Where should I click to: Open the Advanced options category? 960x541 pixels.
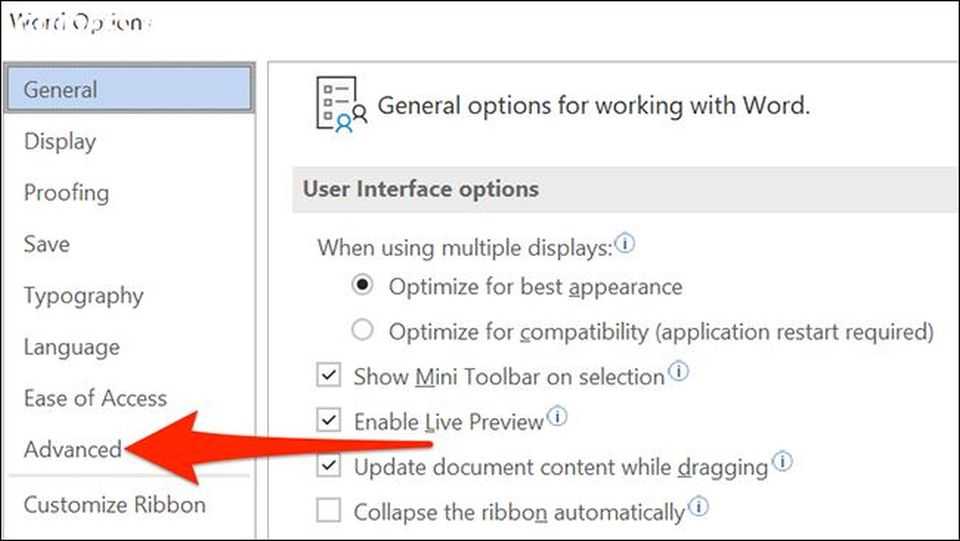pos(72,449)
